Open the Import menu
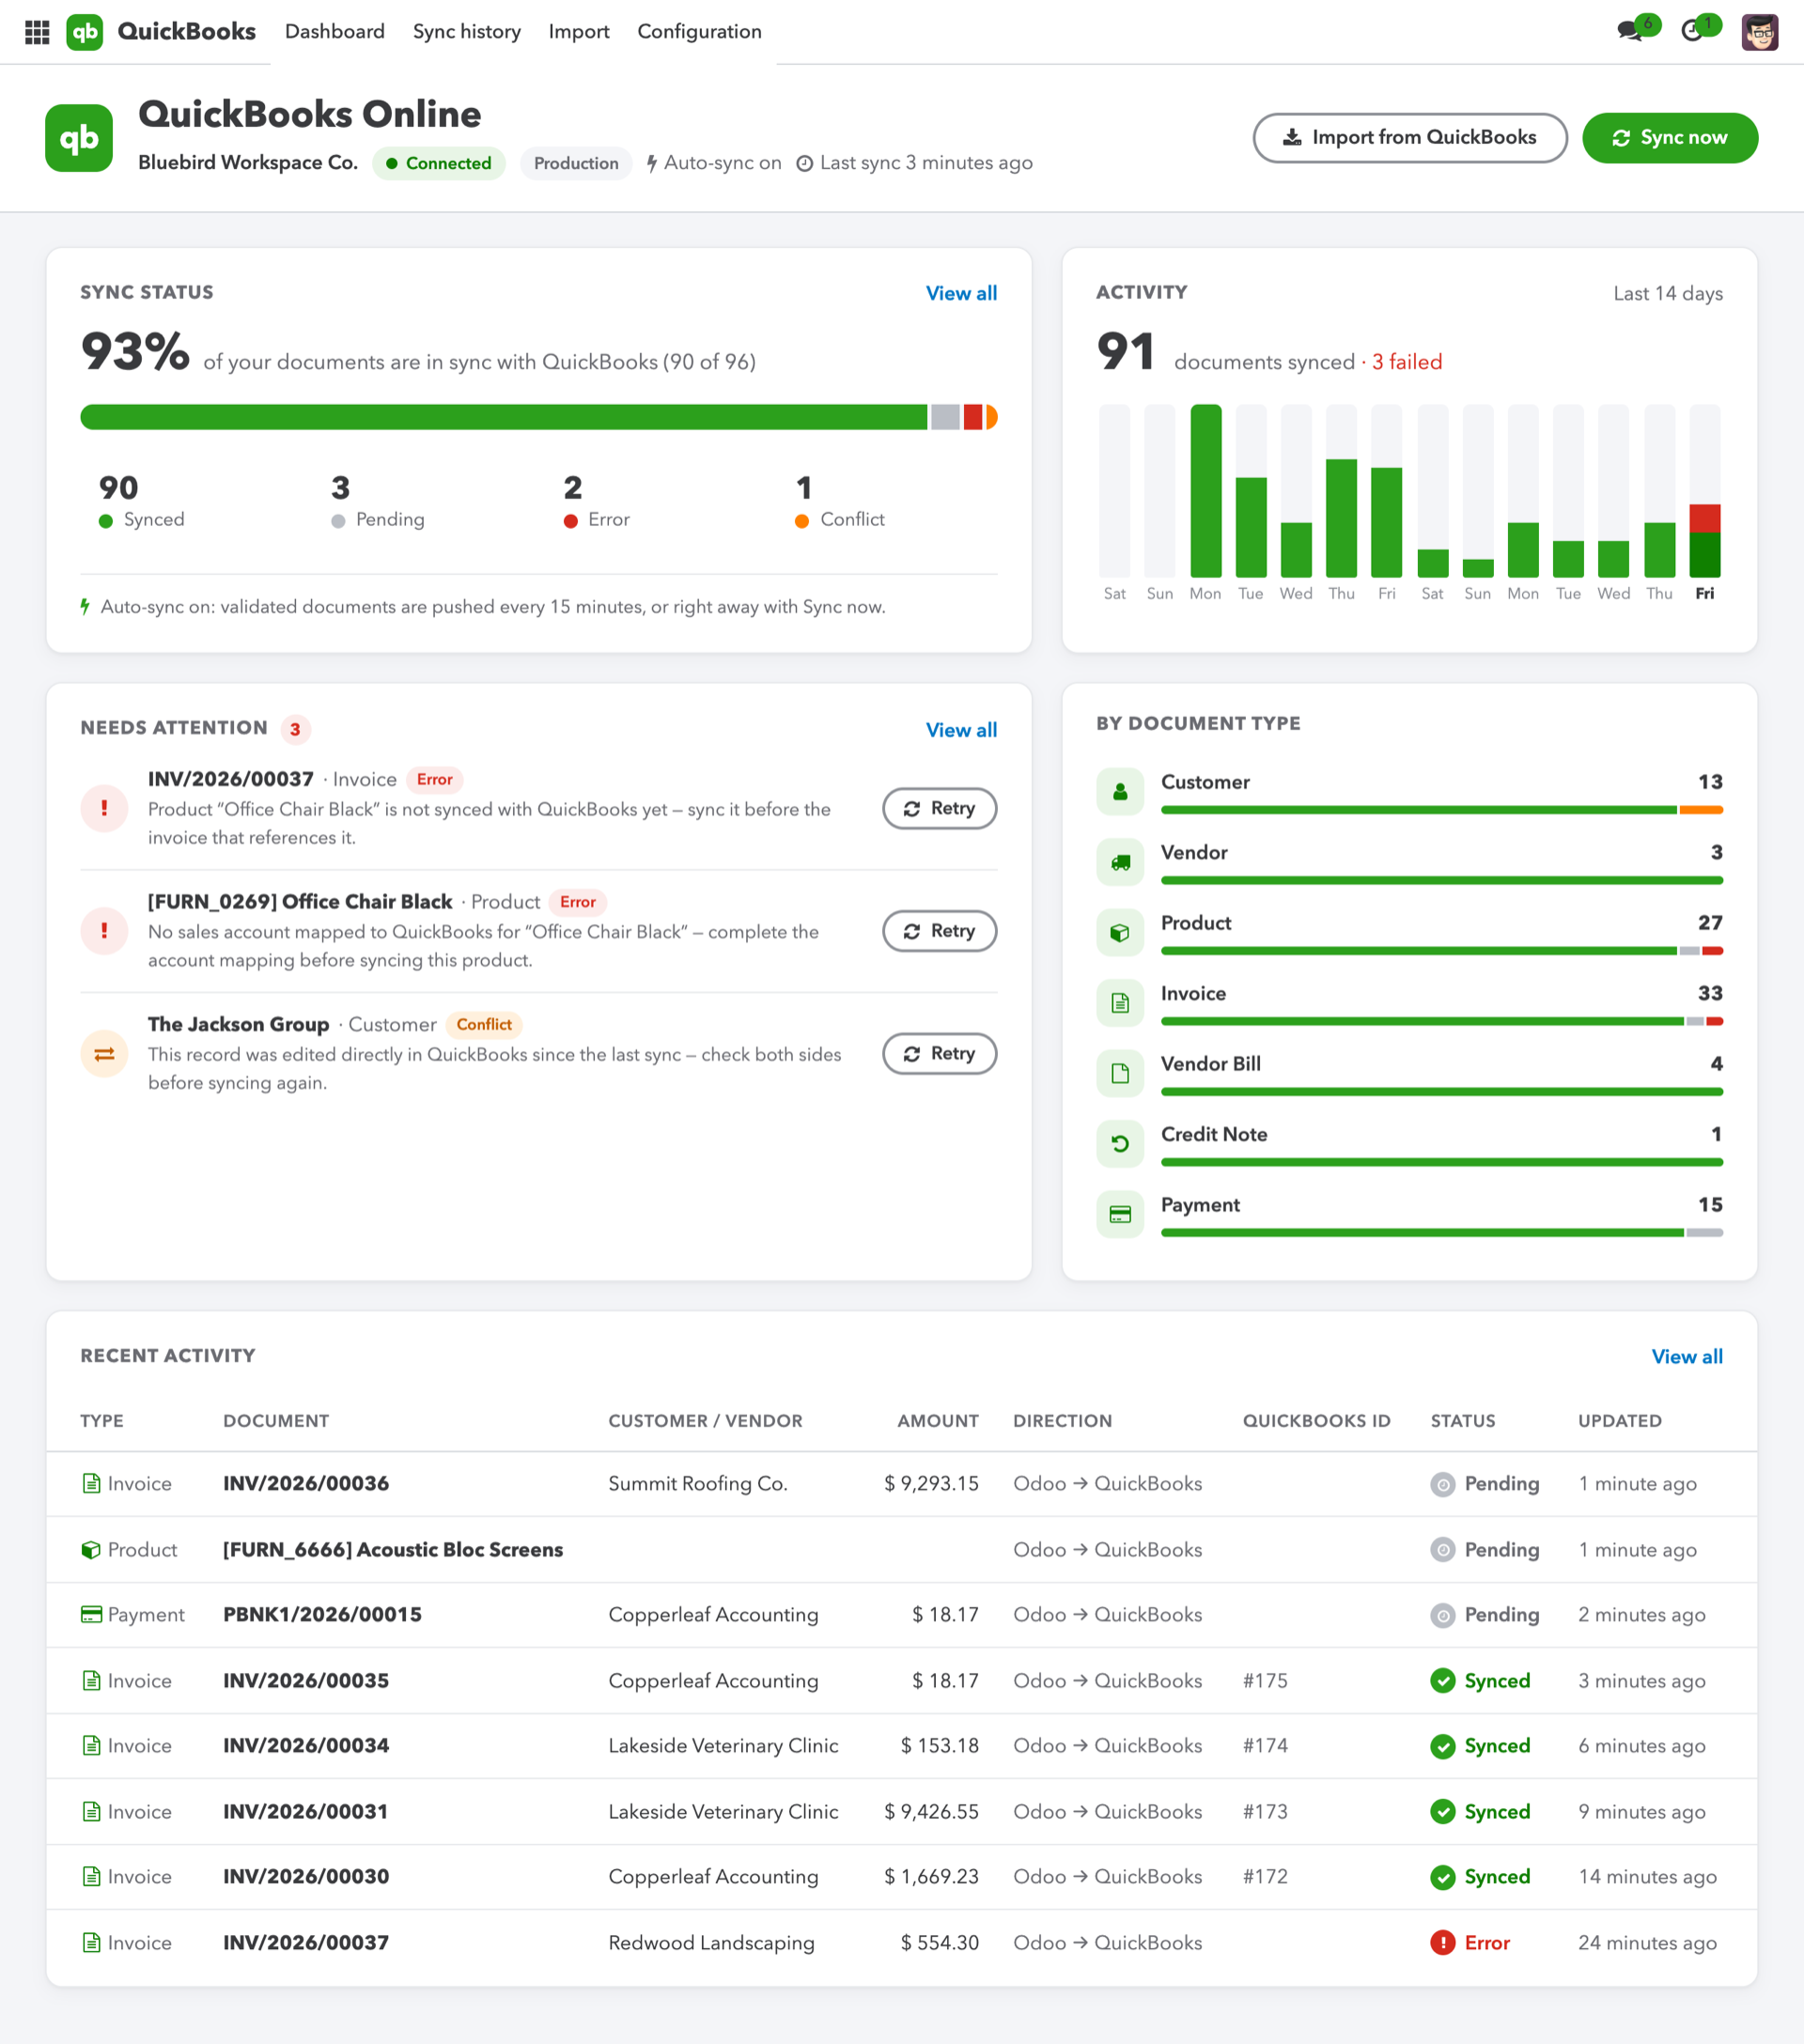This screenshot has width=1804, height=2044. [579, 31]
